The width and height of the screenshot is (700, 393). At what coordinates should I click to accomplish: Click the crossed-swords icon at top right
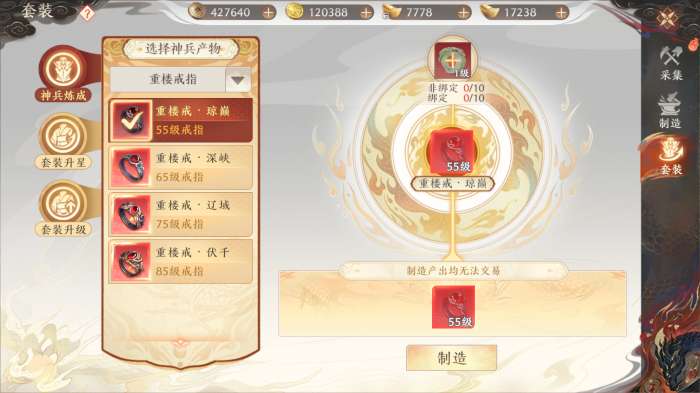pyautogui.click(x=667, y=18)
